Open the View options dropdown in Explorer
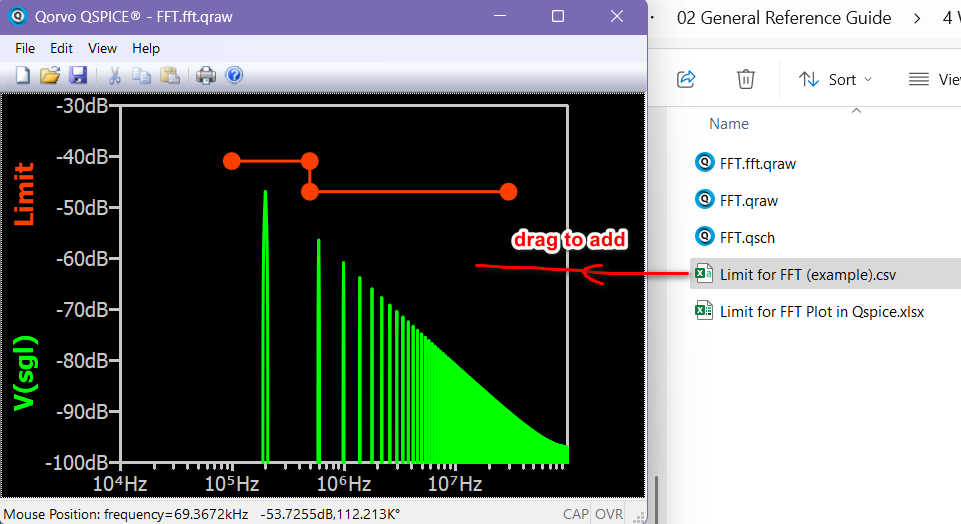Viewport: 961px width, 524px height. (x=933, y=79)
